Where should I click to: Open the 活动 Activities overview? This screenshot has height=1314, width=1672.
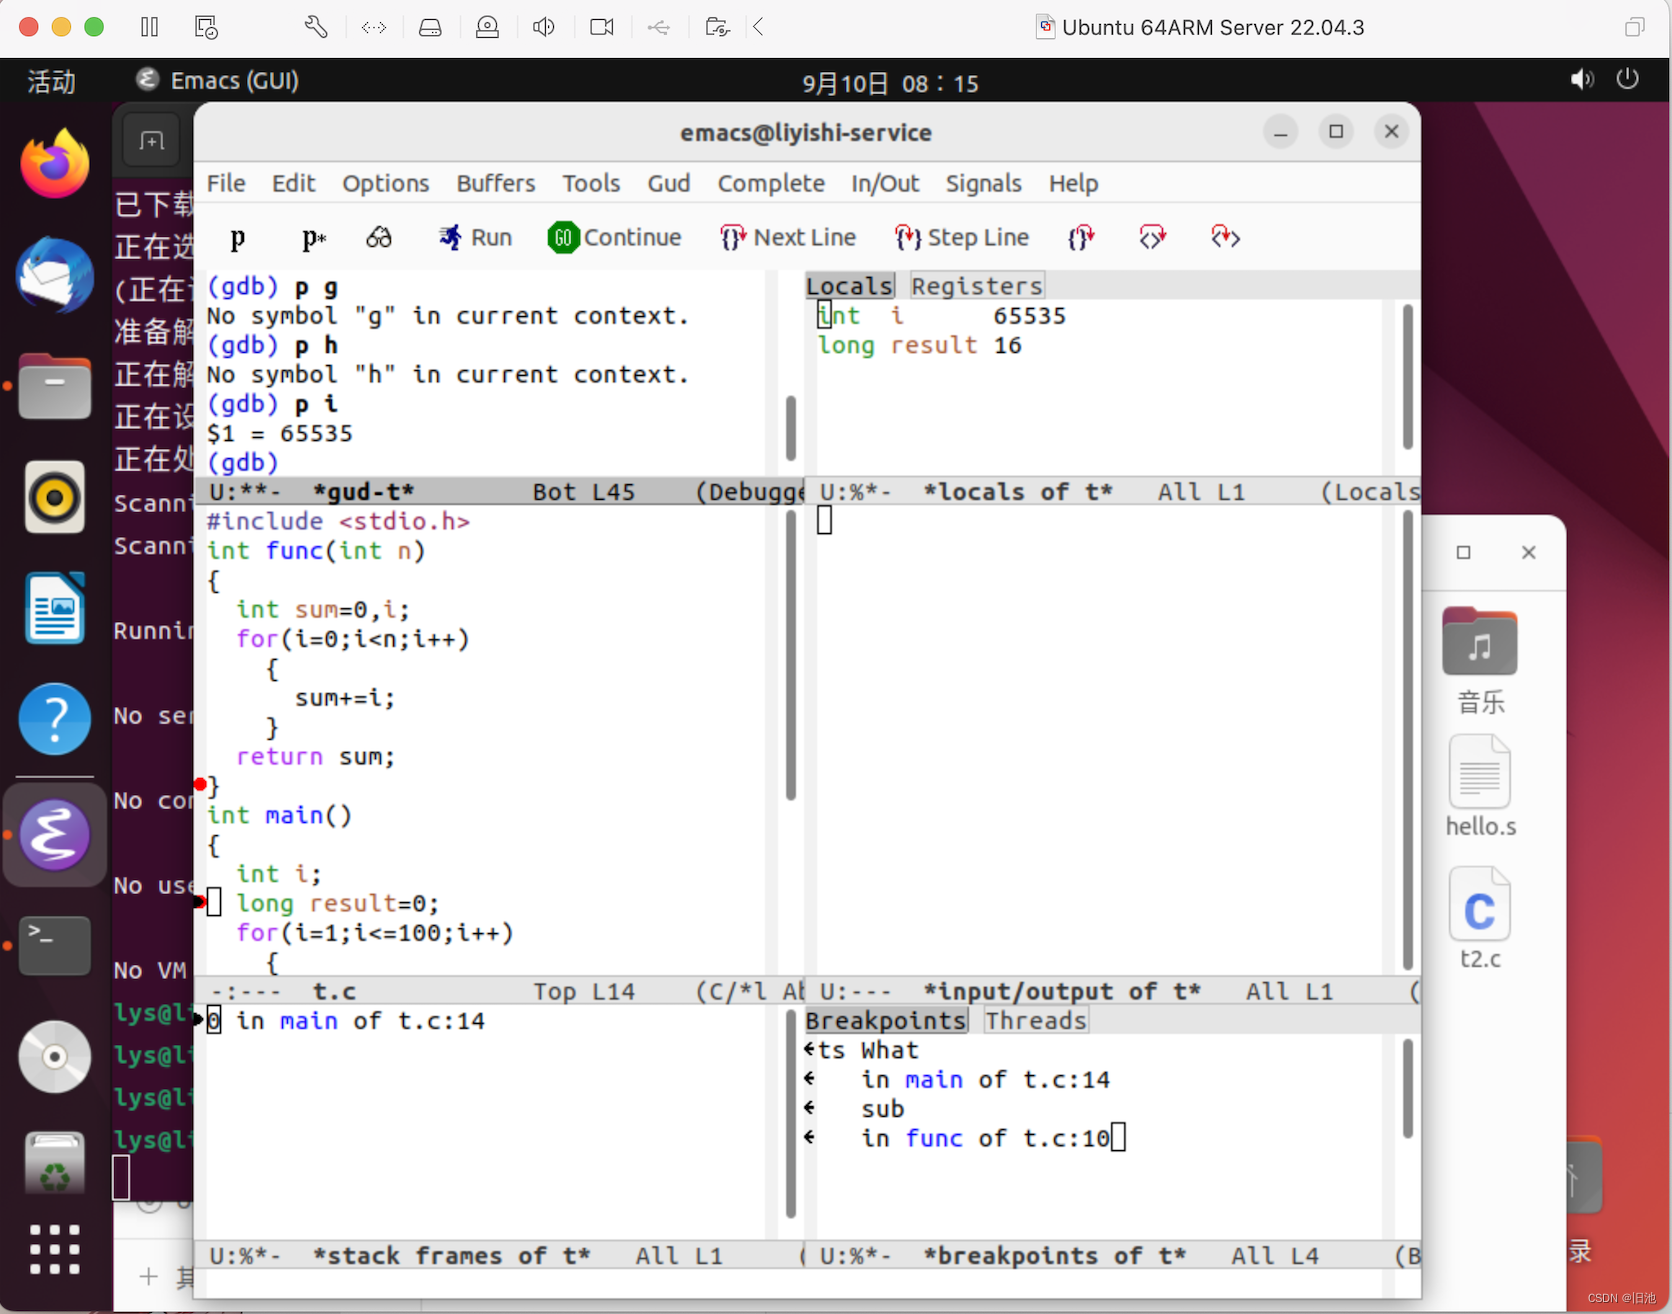coord(51,81)
